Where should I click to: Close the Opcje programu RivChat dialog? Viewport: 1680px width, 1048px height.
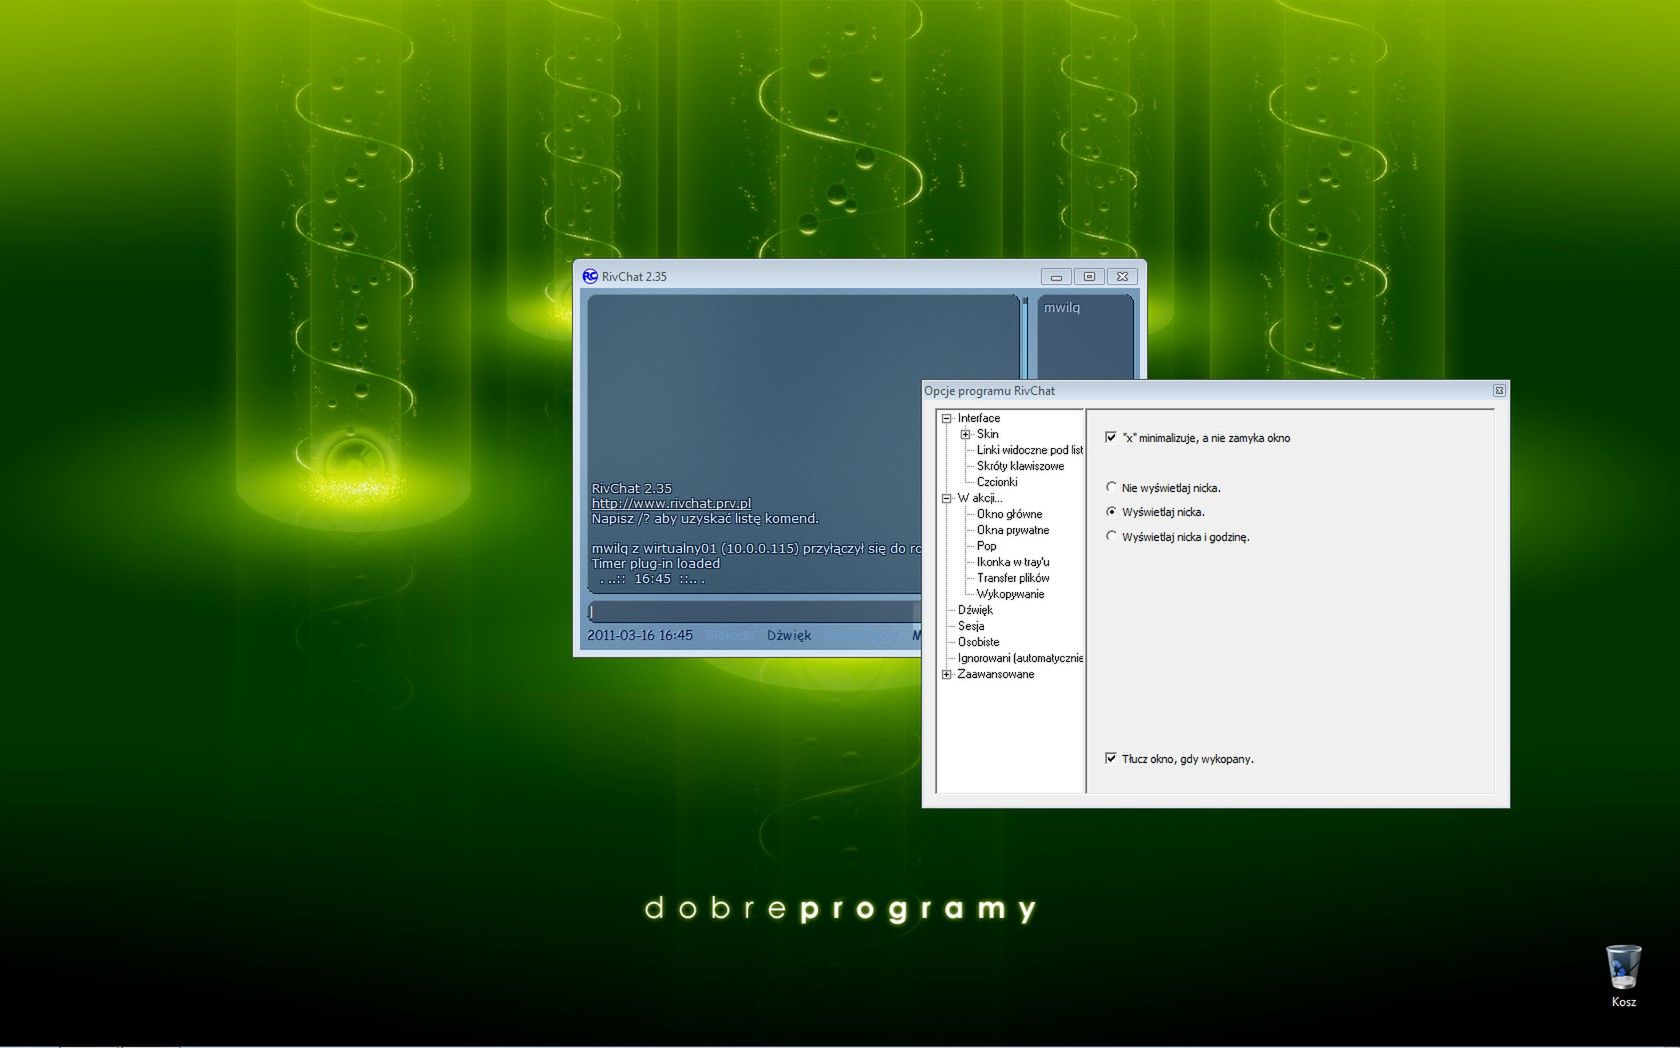click(x=1499, y=390)
